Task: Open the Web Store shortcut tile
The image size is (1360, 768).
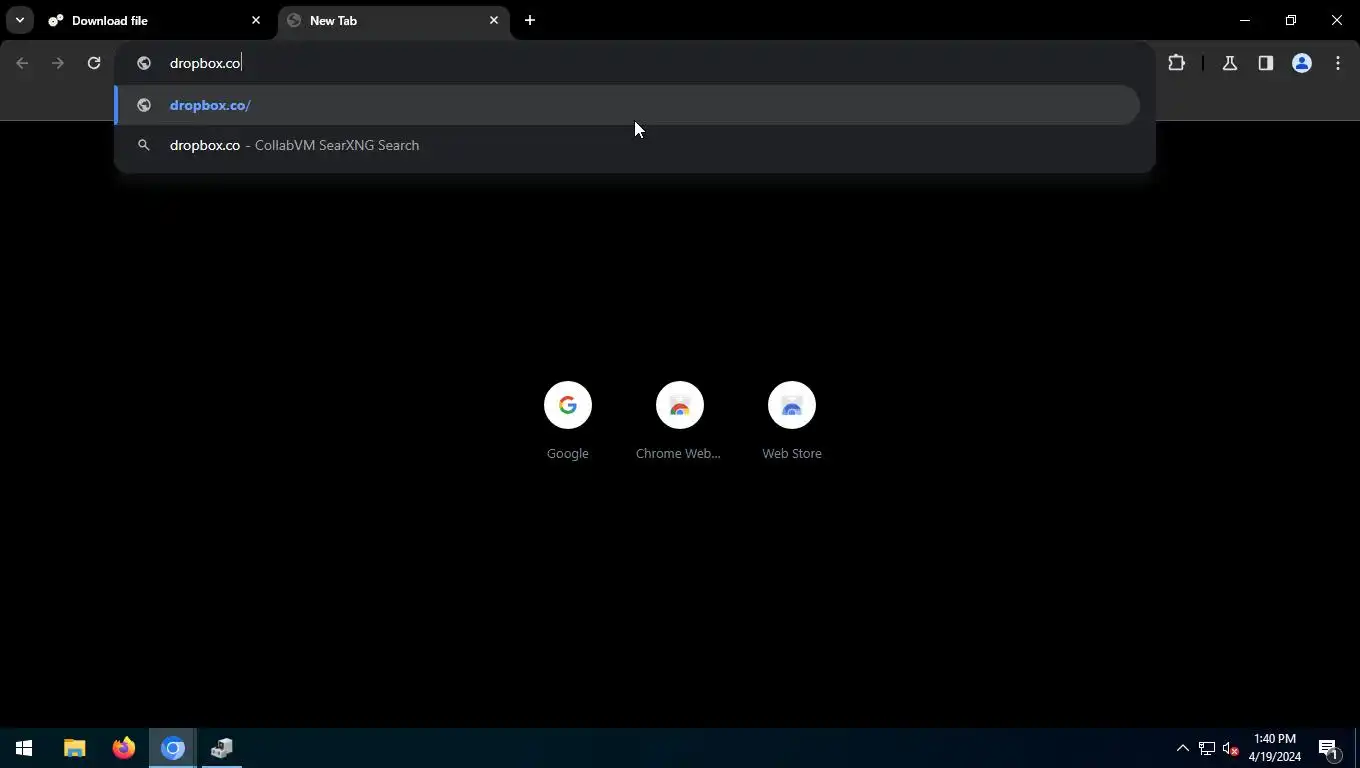Action: click(792, 420)
